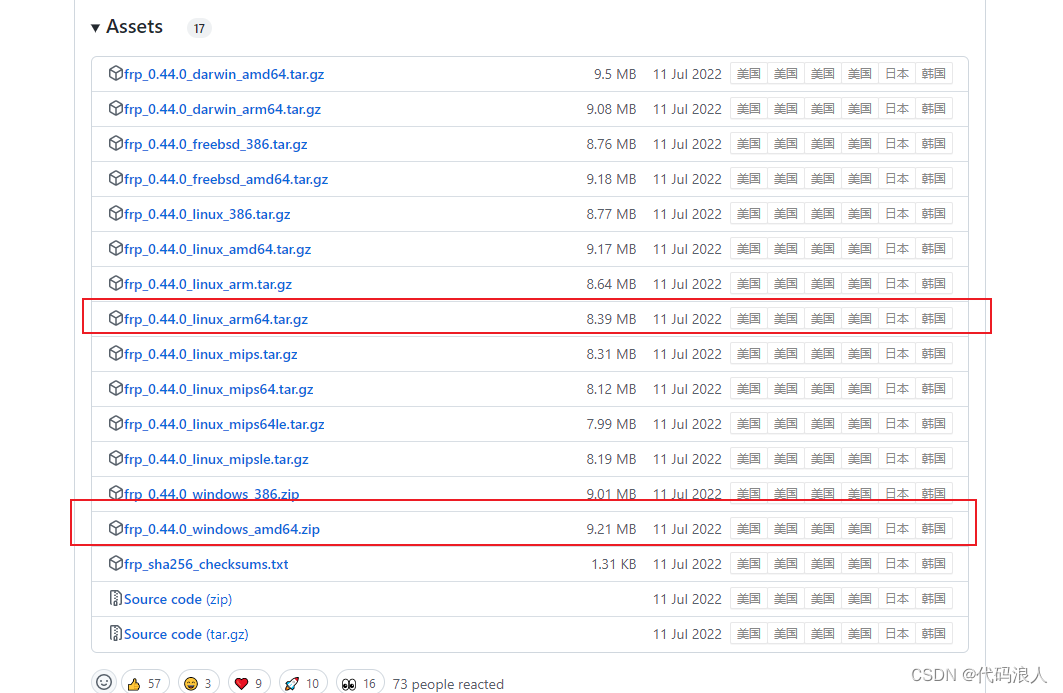Download frp_0.44.0_linux_amd64.tar.gz
Viewport: 1063px width, 693px height.
(218, 250)
